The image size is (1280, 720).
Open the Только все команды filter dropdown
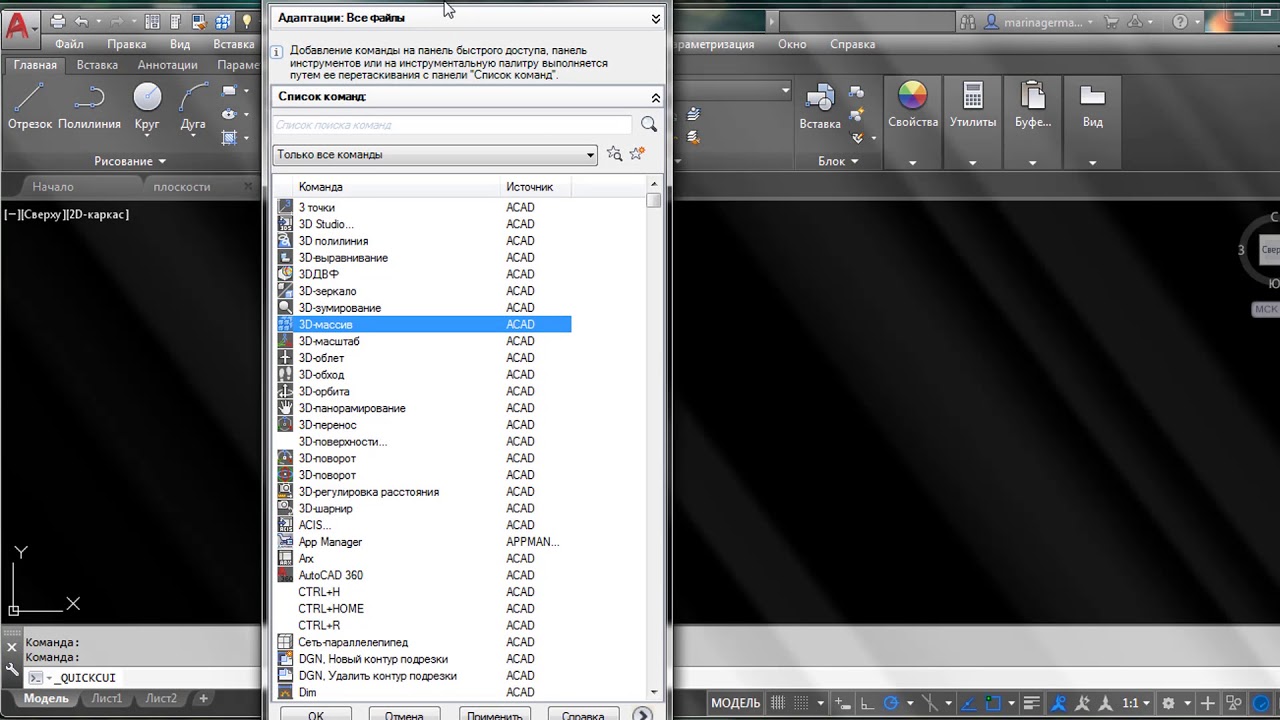tap(435, 155)
